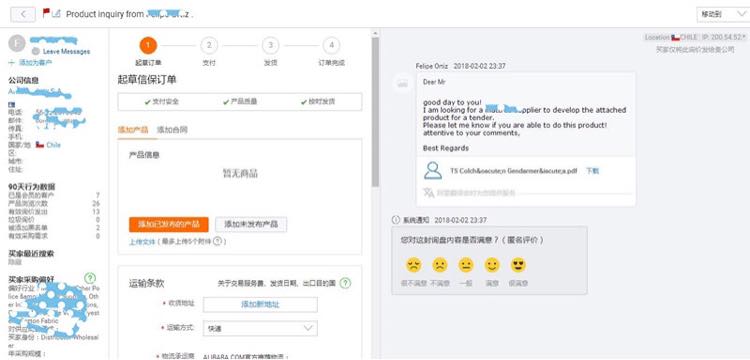Viewport: 750px width, 360px height.
Task: Click 按时发货 checkmark item
Action: (x=318, y=102)
